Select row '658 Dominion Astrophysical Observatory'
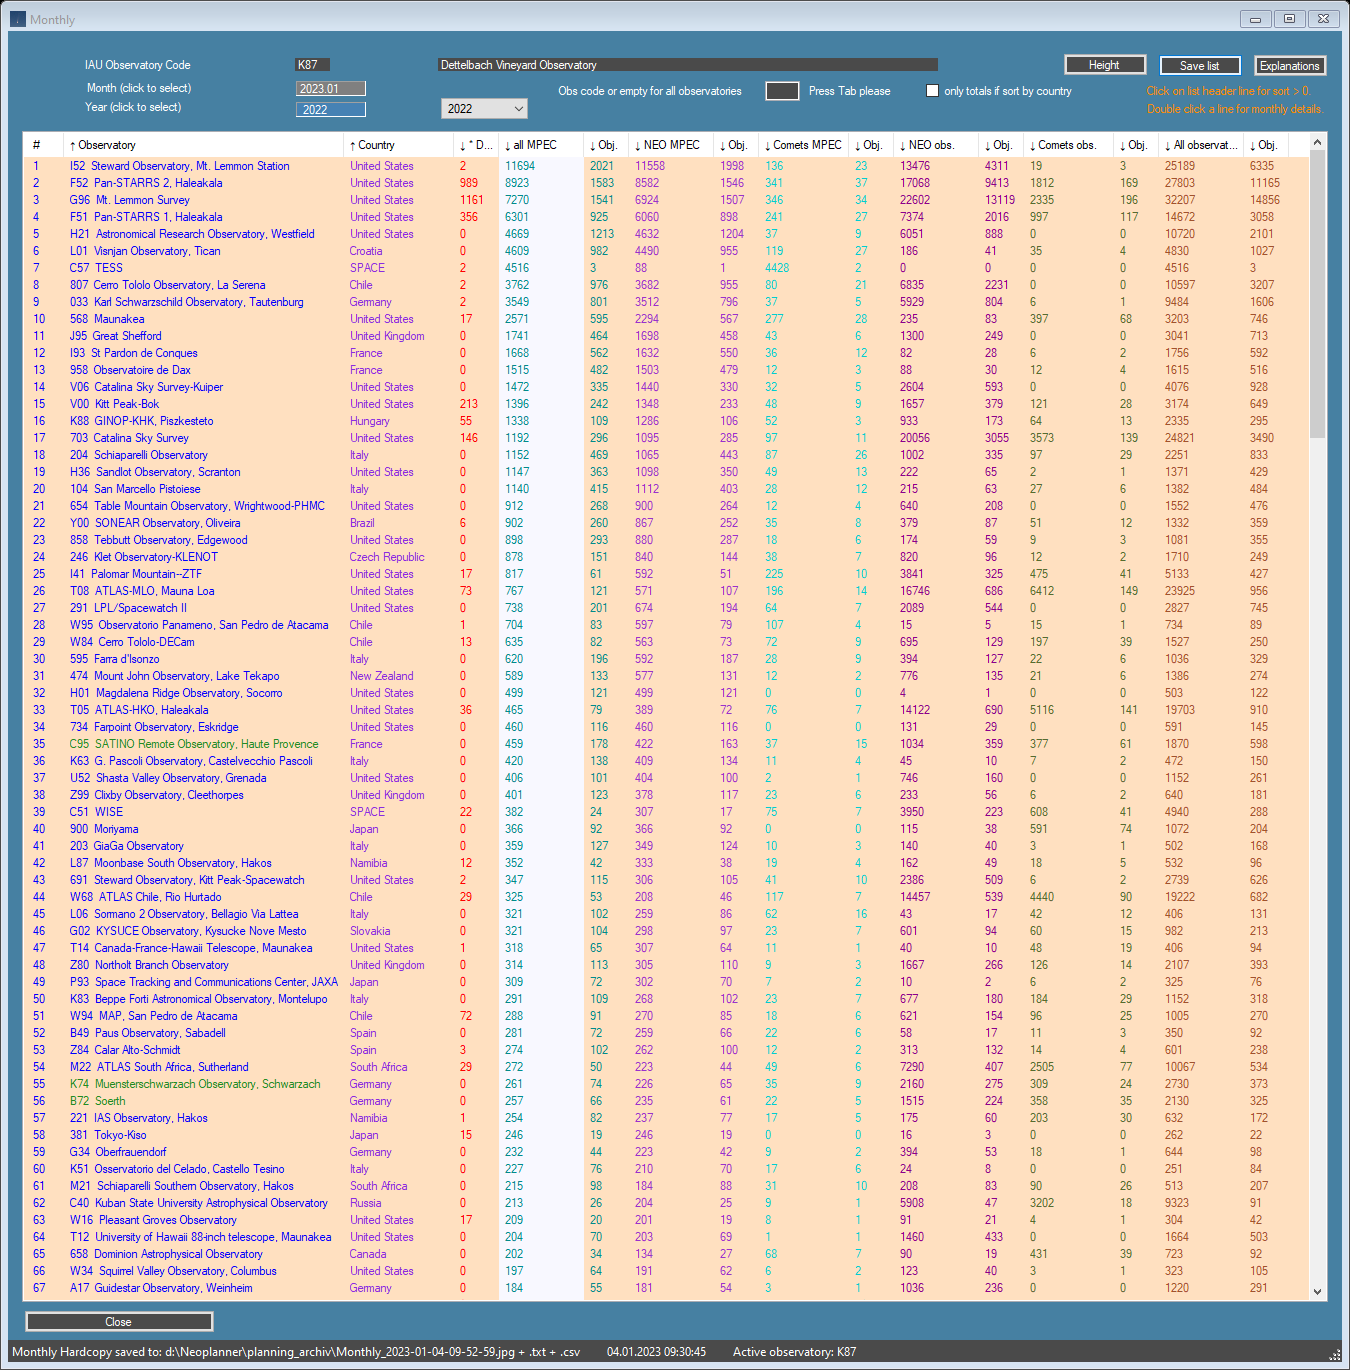Image resolution: width=1350 pixels, height=1370 pixels. 665,1254
